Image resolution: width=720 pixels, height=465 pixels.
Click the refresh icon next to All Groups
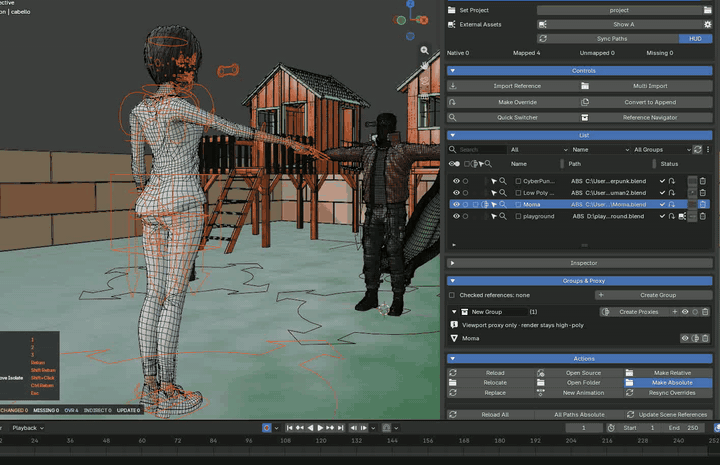tap(698, 150)
